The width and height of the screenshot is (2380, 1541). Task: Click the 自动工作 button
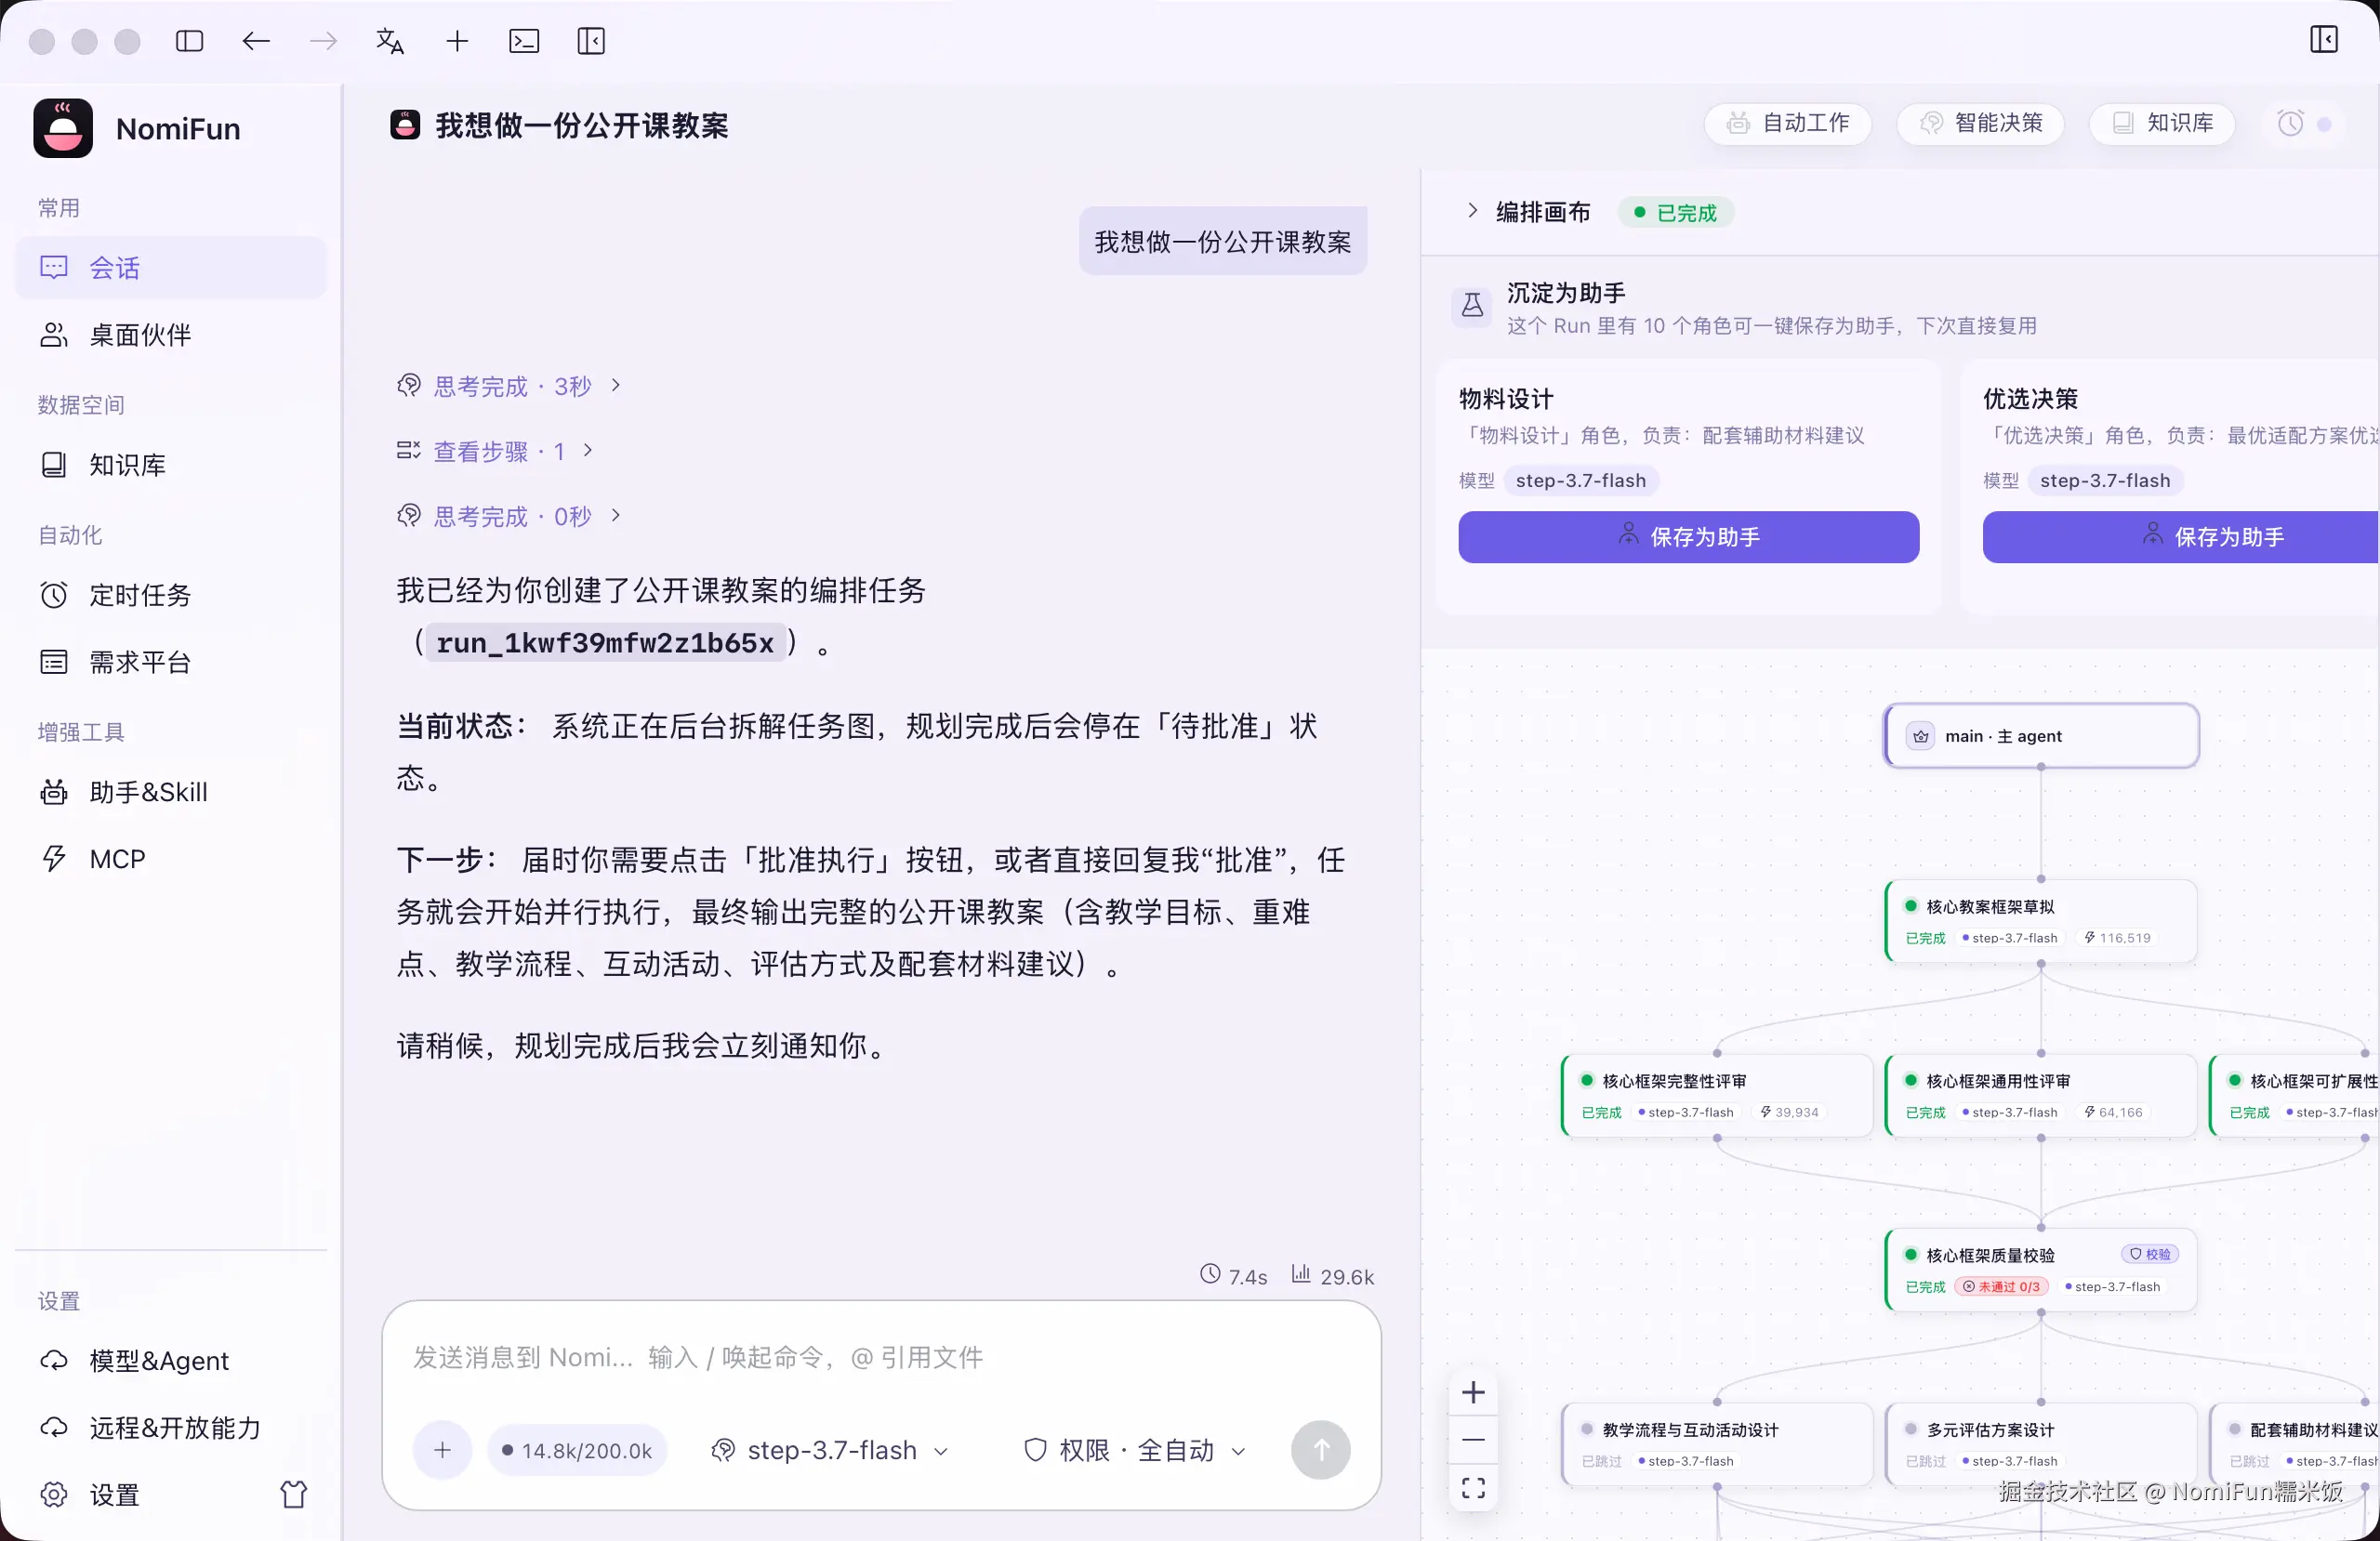(1788, 123)
